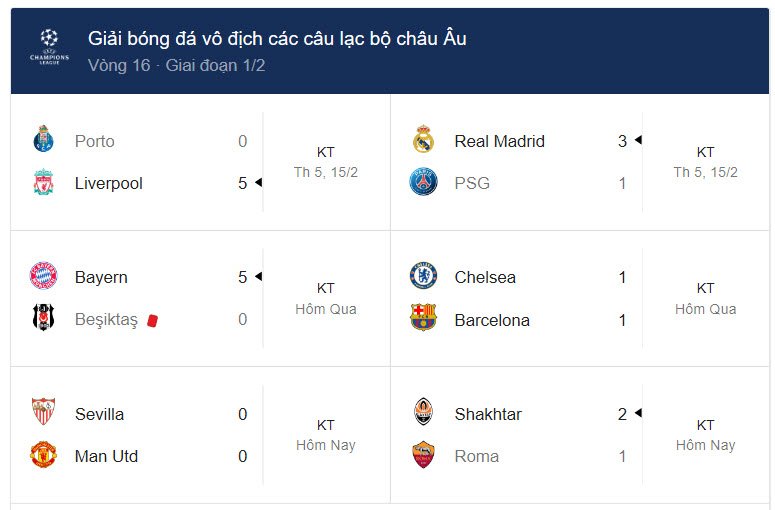Viewport: 775px width, 510px height.
Task: Click the Champions League logo in header
Action: [49, 47]
